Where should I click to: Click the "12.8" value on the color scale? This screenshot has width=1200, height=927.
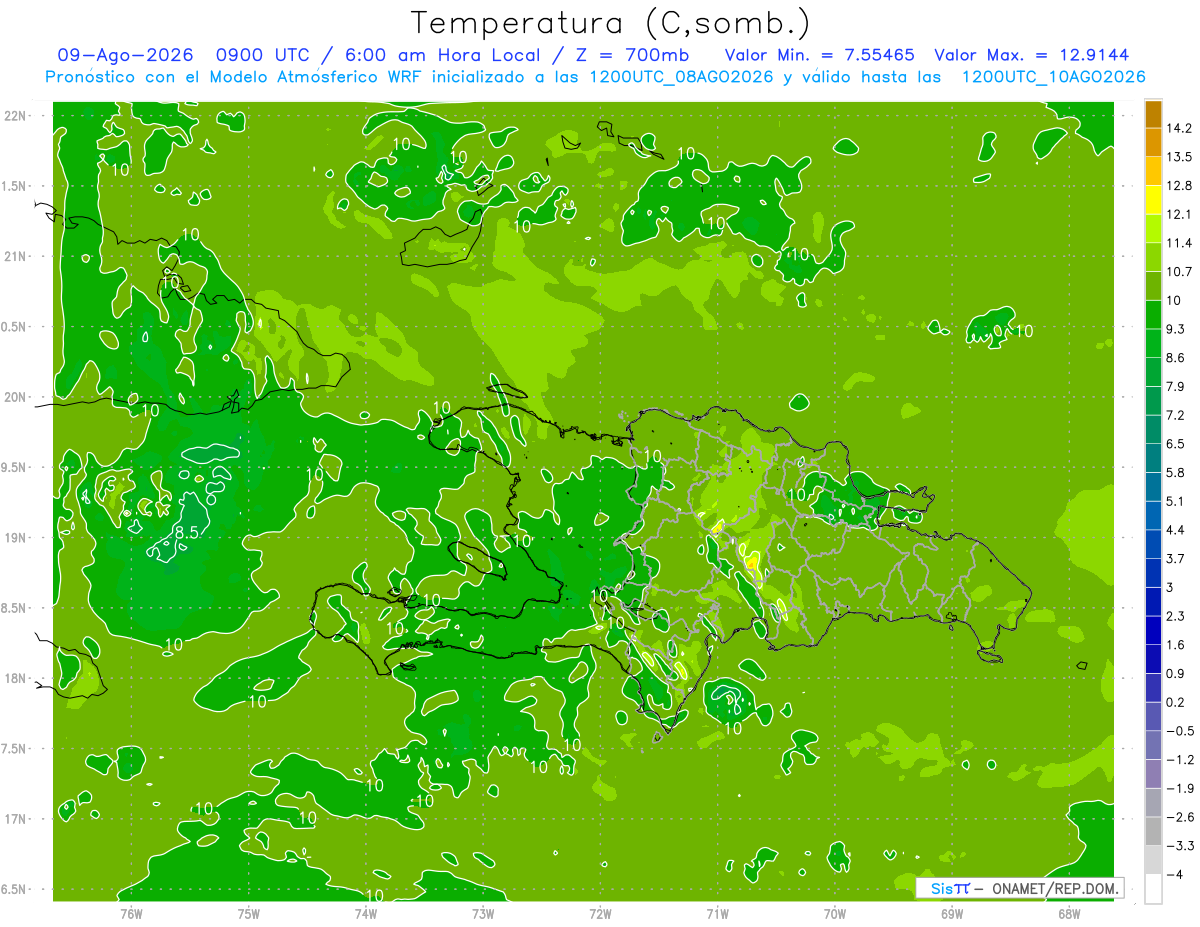pos(1178,185)
